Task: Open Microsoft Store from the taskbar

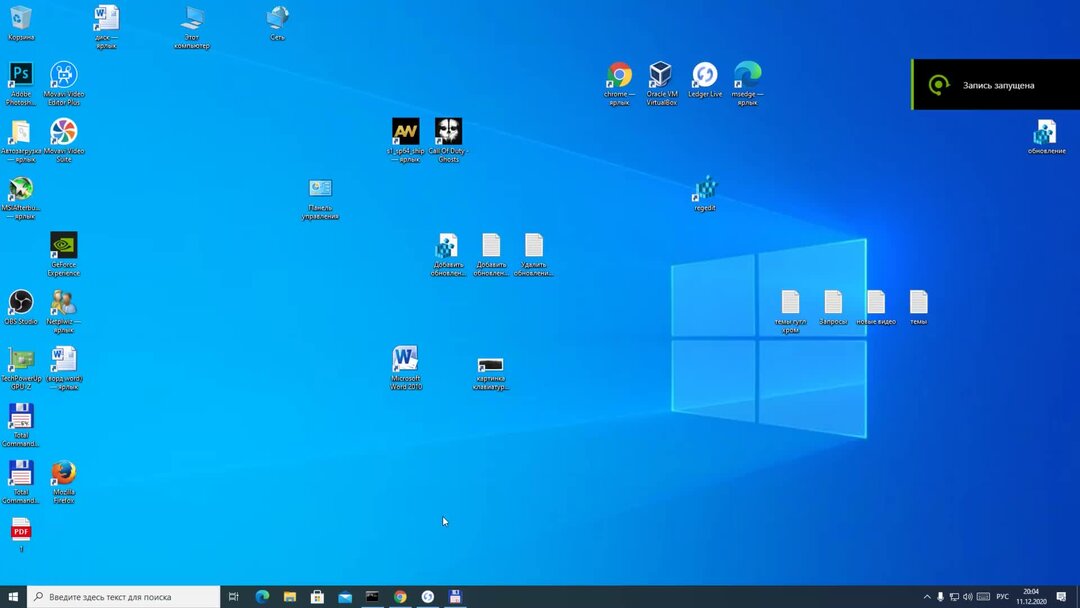Action: tap(317, 596)
